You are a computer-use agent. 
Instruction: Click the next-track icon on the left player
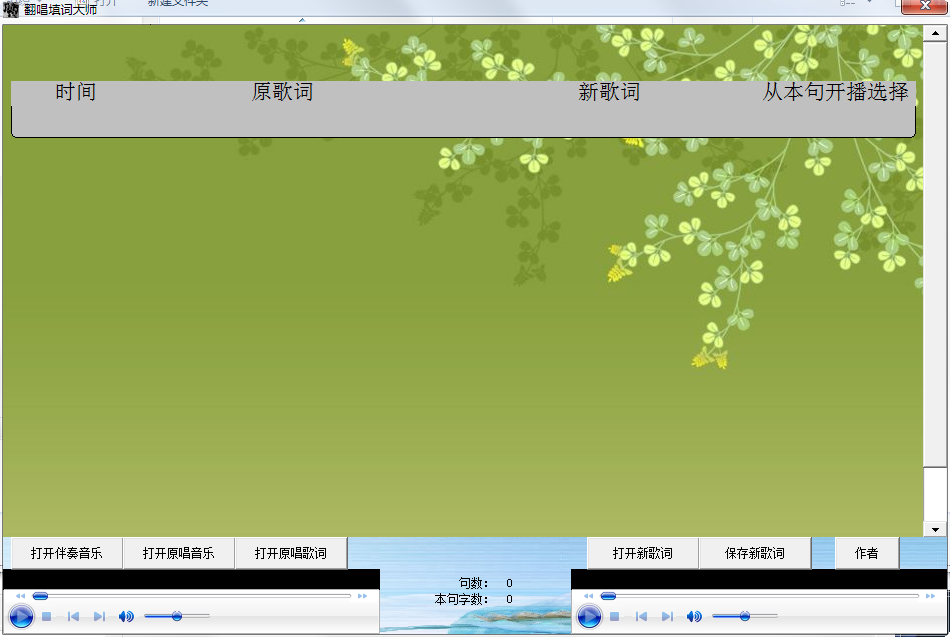[100, 616]
